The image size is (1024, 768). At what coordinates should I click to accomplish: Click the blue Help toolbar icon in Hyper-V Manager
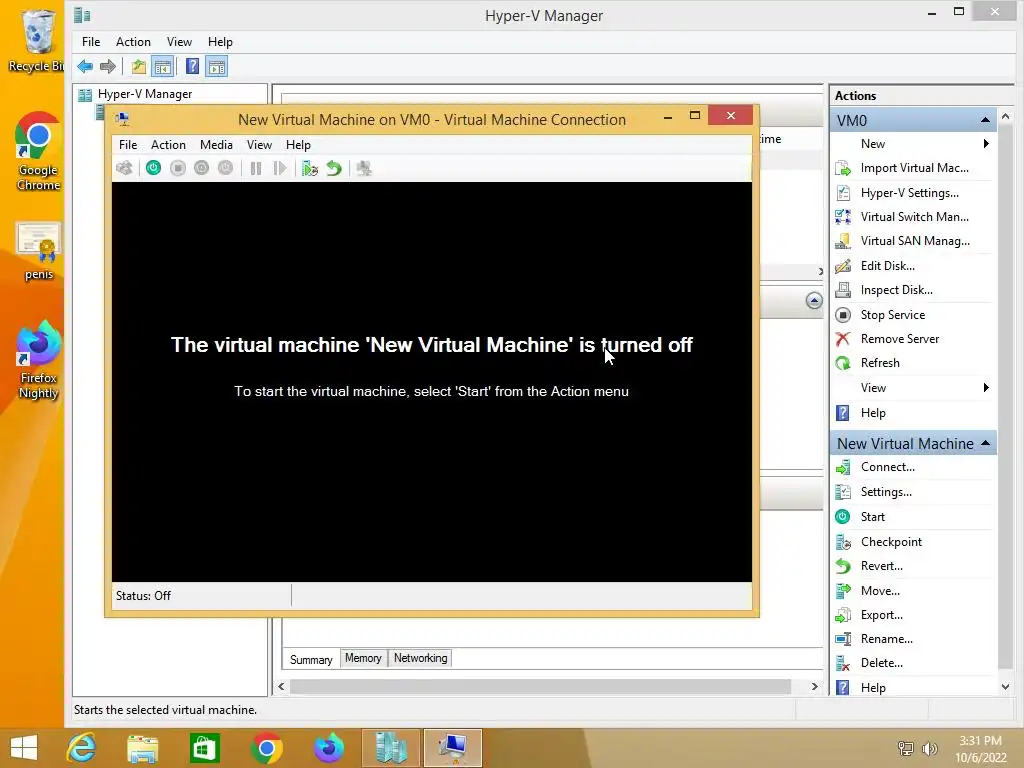pos(192,66)
